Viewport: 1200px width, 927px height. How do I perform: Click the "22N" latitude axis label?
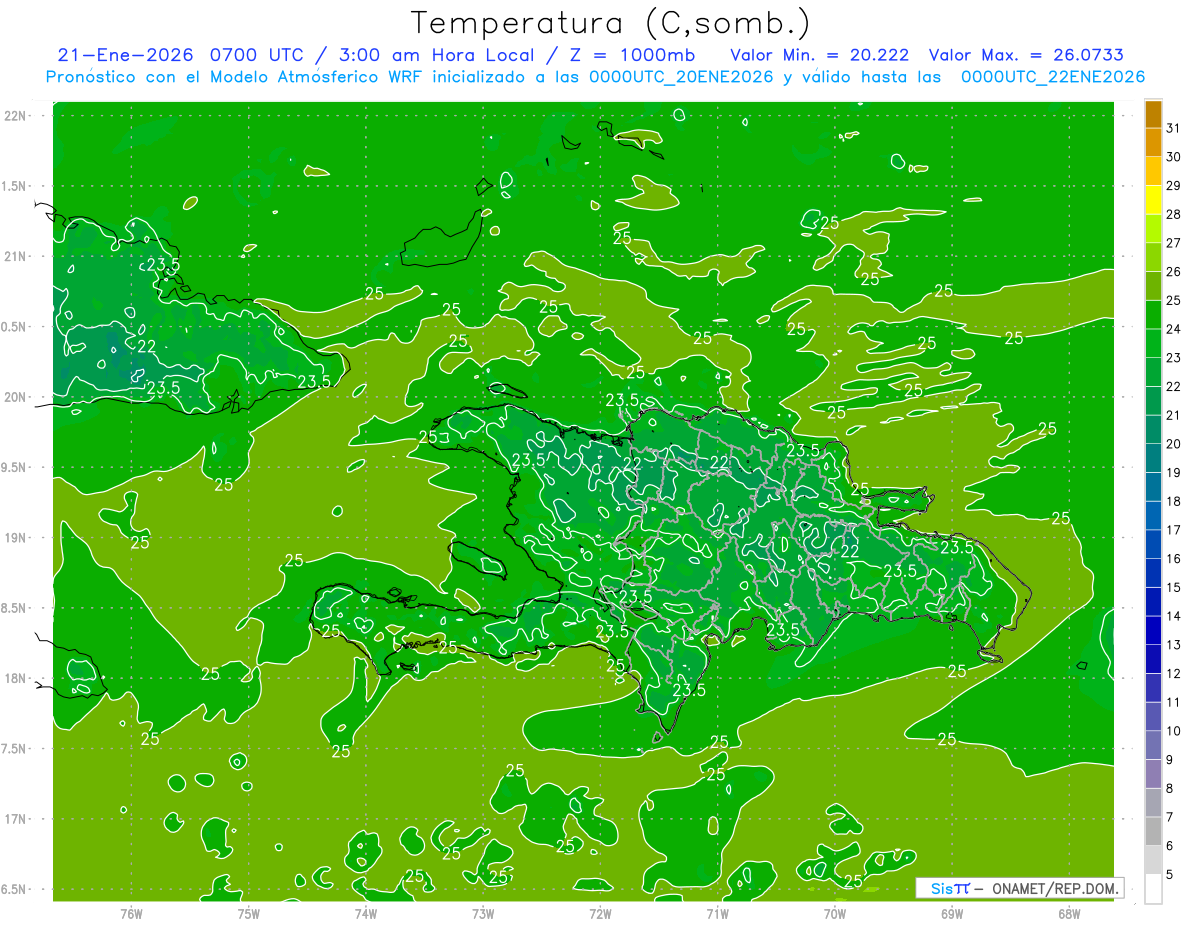click(17, 116)
